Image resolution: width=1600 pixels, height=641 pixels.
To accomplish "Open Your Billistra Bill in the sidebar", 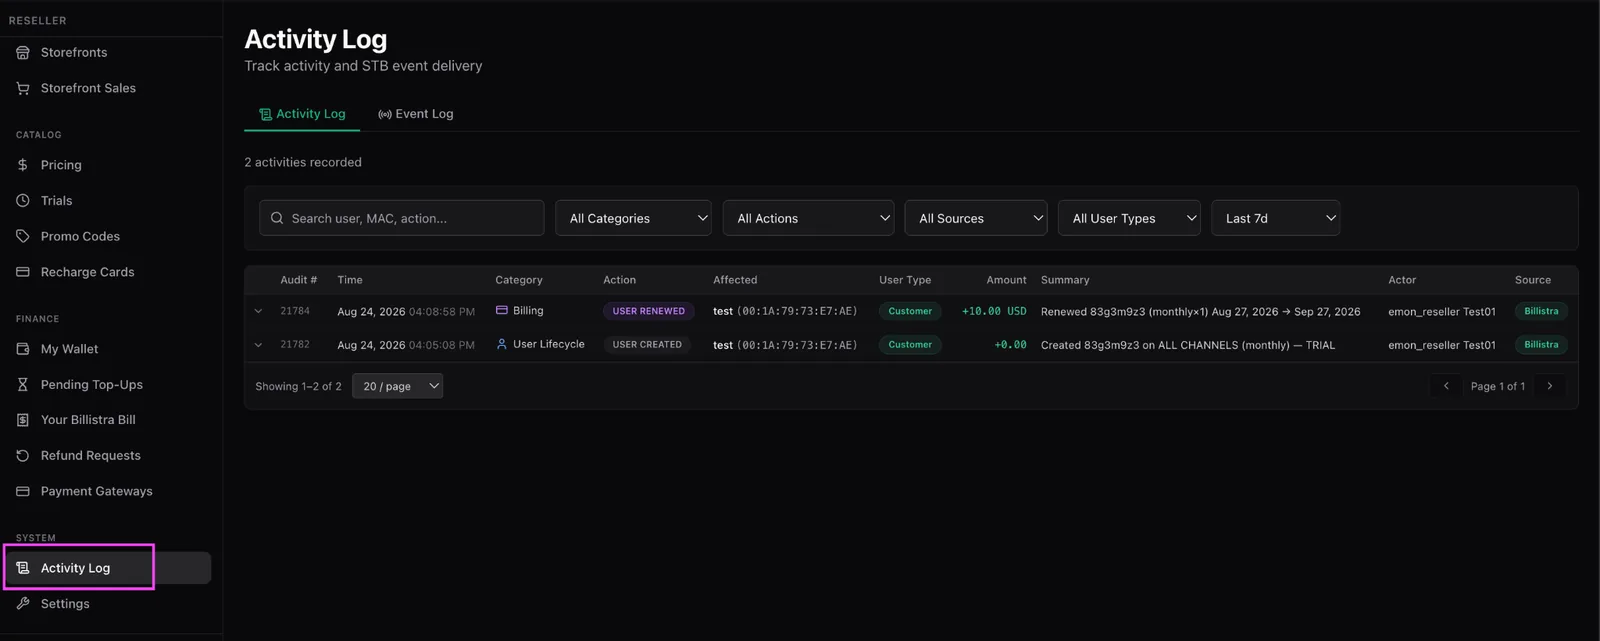I will click(110, 420).
